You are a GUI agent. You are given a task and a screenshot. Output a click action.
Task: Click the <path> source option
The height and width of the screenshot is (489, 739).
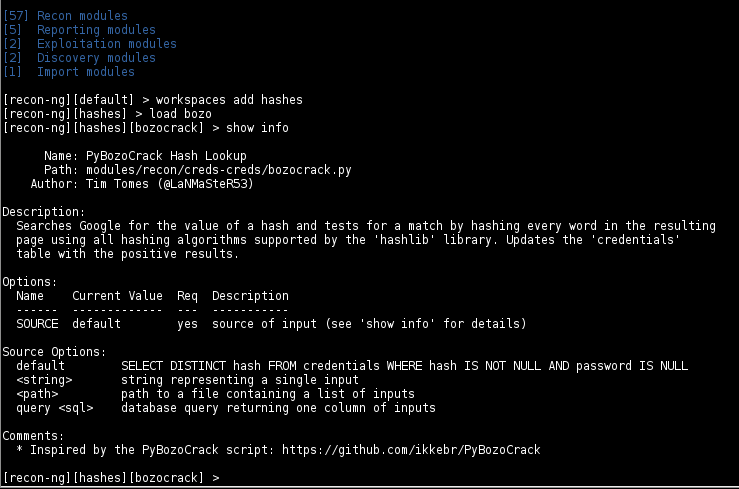(x=37, y=394)
